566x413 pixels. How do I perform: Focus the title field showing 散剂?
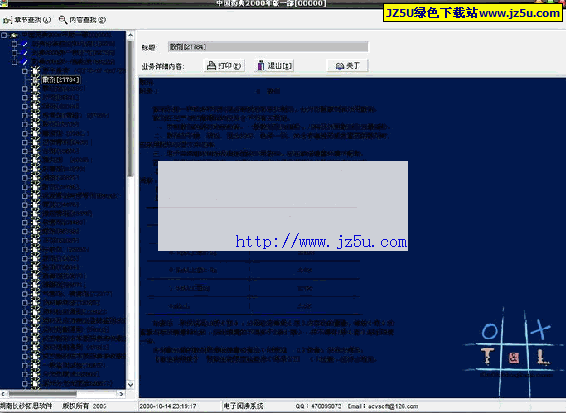[x=268, y=47]
